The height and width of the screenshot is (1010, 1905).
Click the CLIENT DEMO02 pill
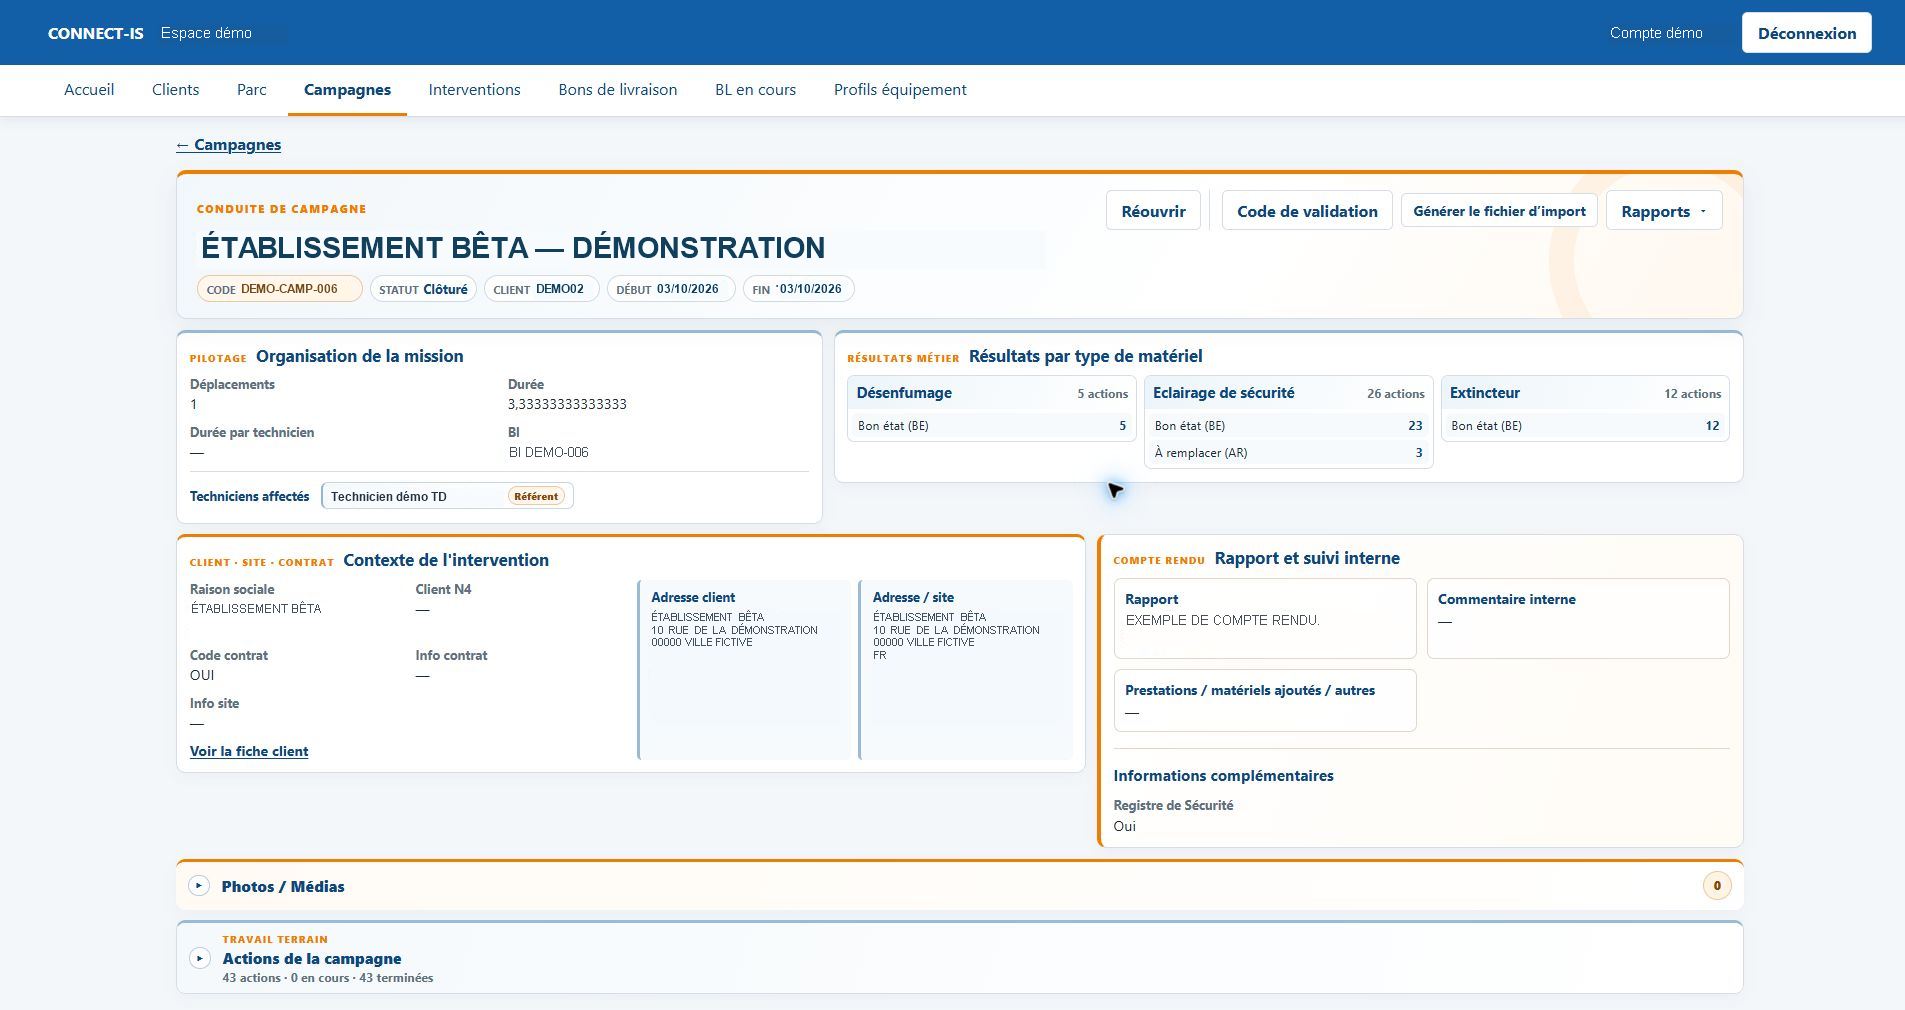click(x=541, y=289)
